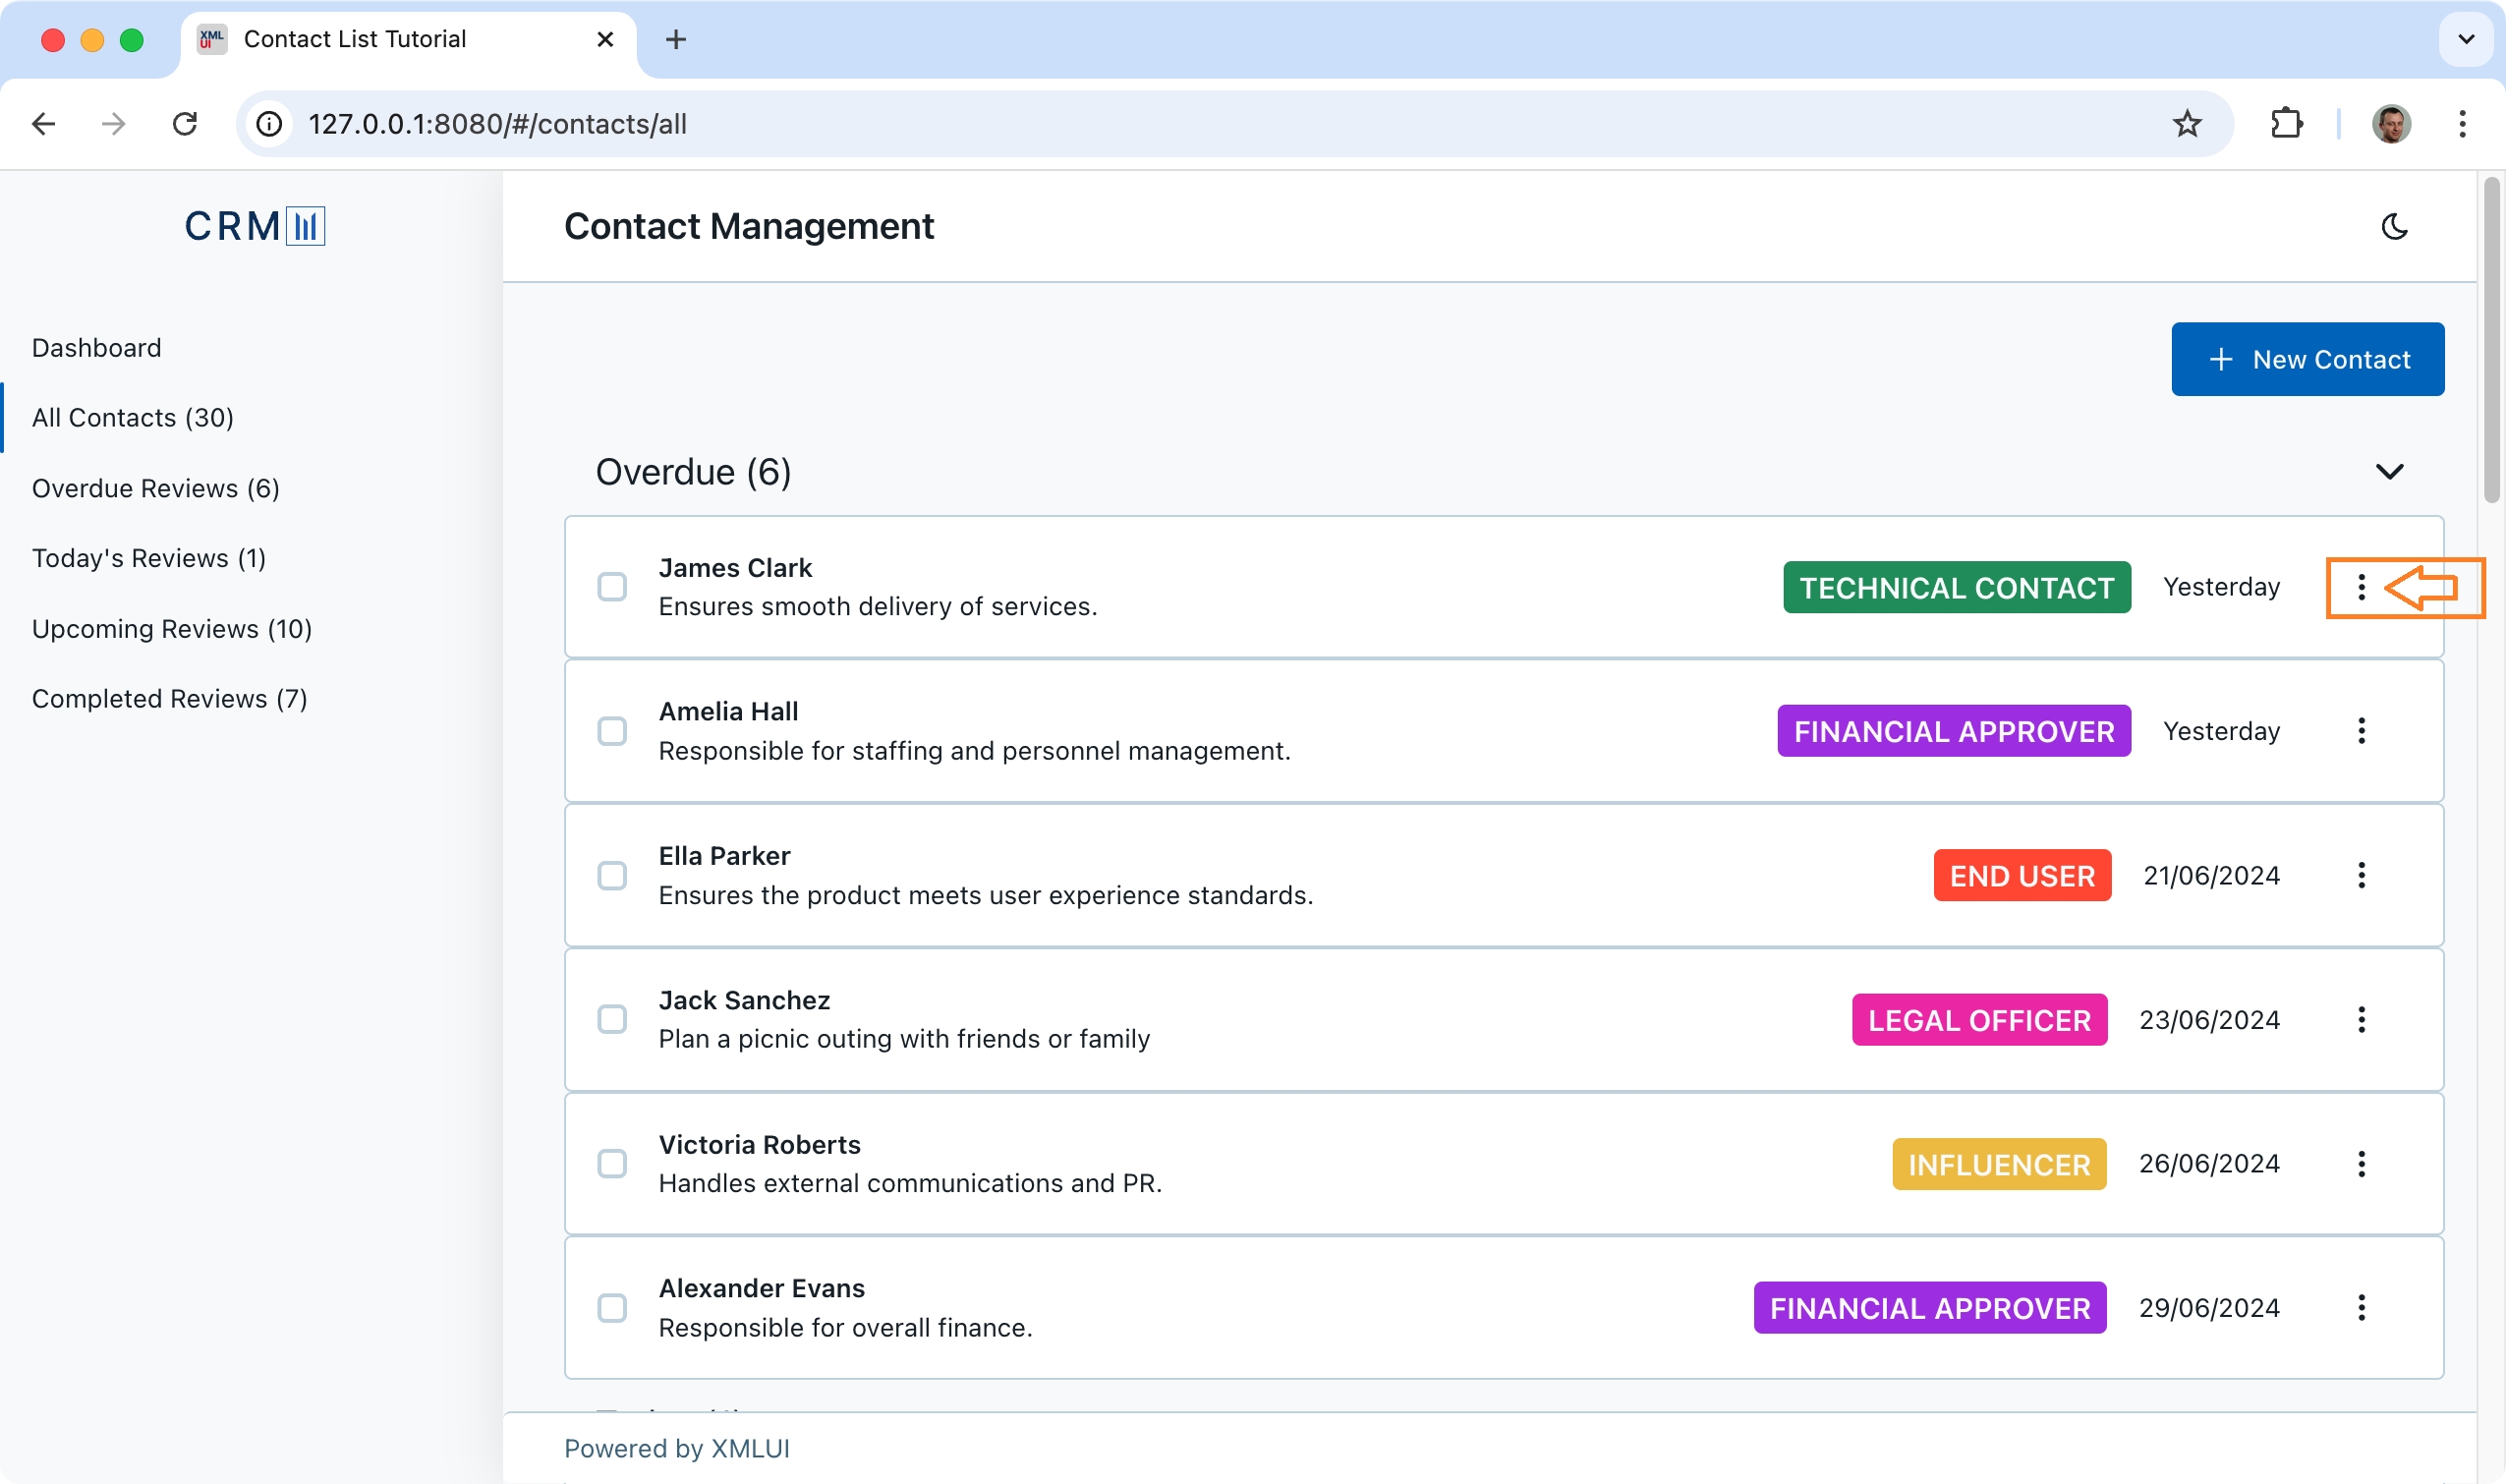Screen dimensions: 2506x1484
Task: Go forward with the browser forward arrow
Action: [114, 124]
